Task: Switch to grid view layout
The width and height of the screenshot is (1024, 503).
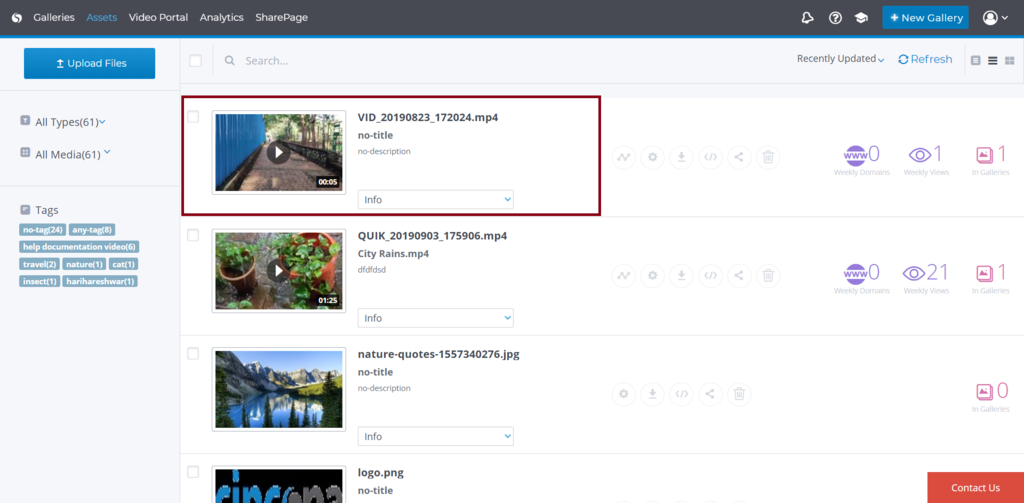Action: pyautogui.click(x=1010, y=60)
